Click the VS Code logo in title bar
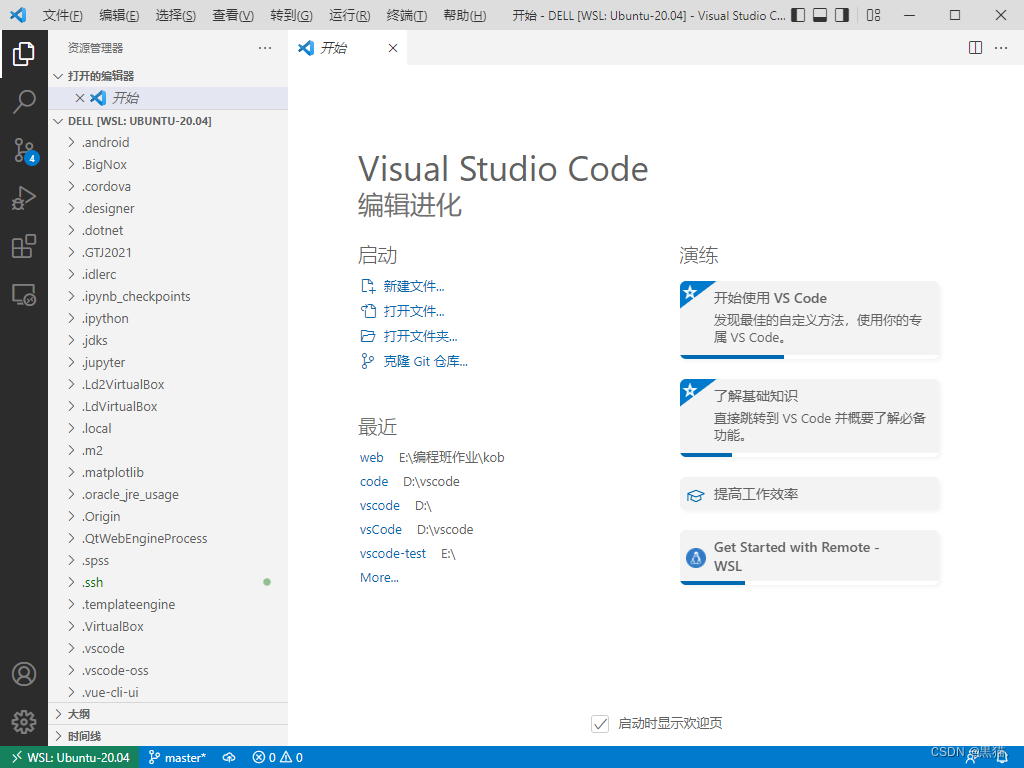The width and height of the screenshot is (1024, 768). point(18,15)
